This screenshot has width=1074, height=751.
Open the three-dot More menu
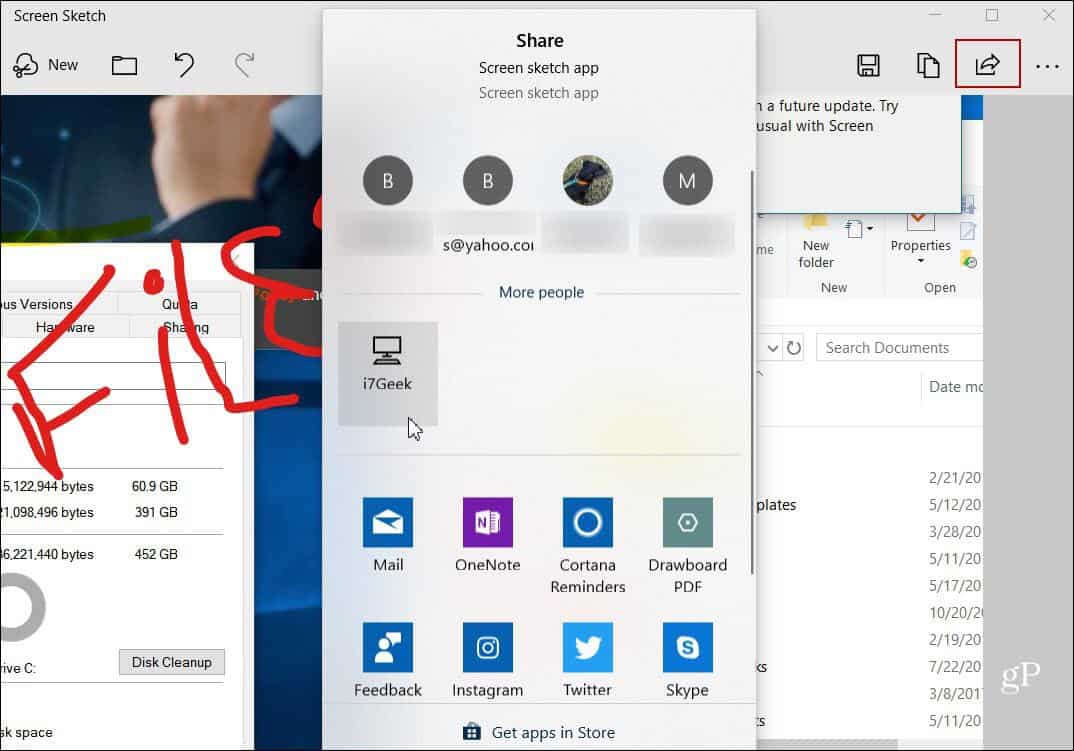click(1047, 66)
